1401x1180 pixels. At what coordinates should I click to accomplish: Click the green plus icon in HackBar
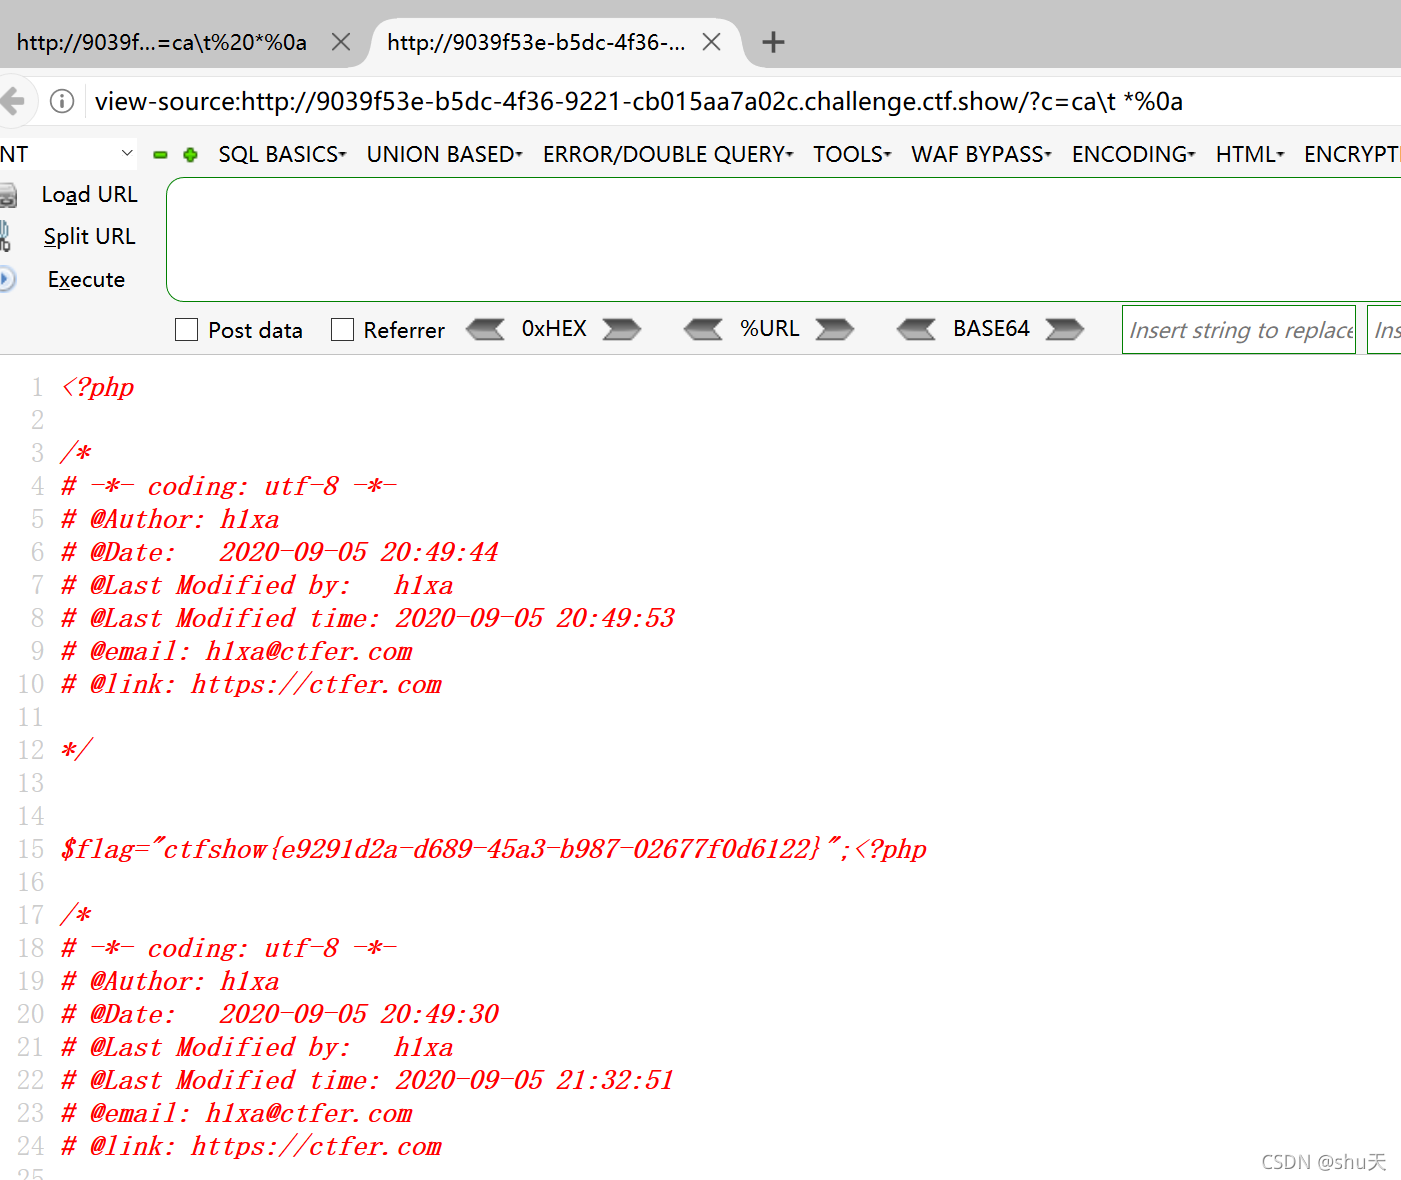click(x=190, y=155)
